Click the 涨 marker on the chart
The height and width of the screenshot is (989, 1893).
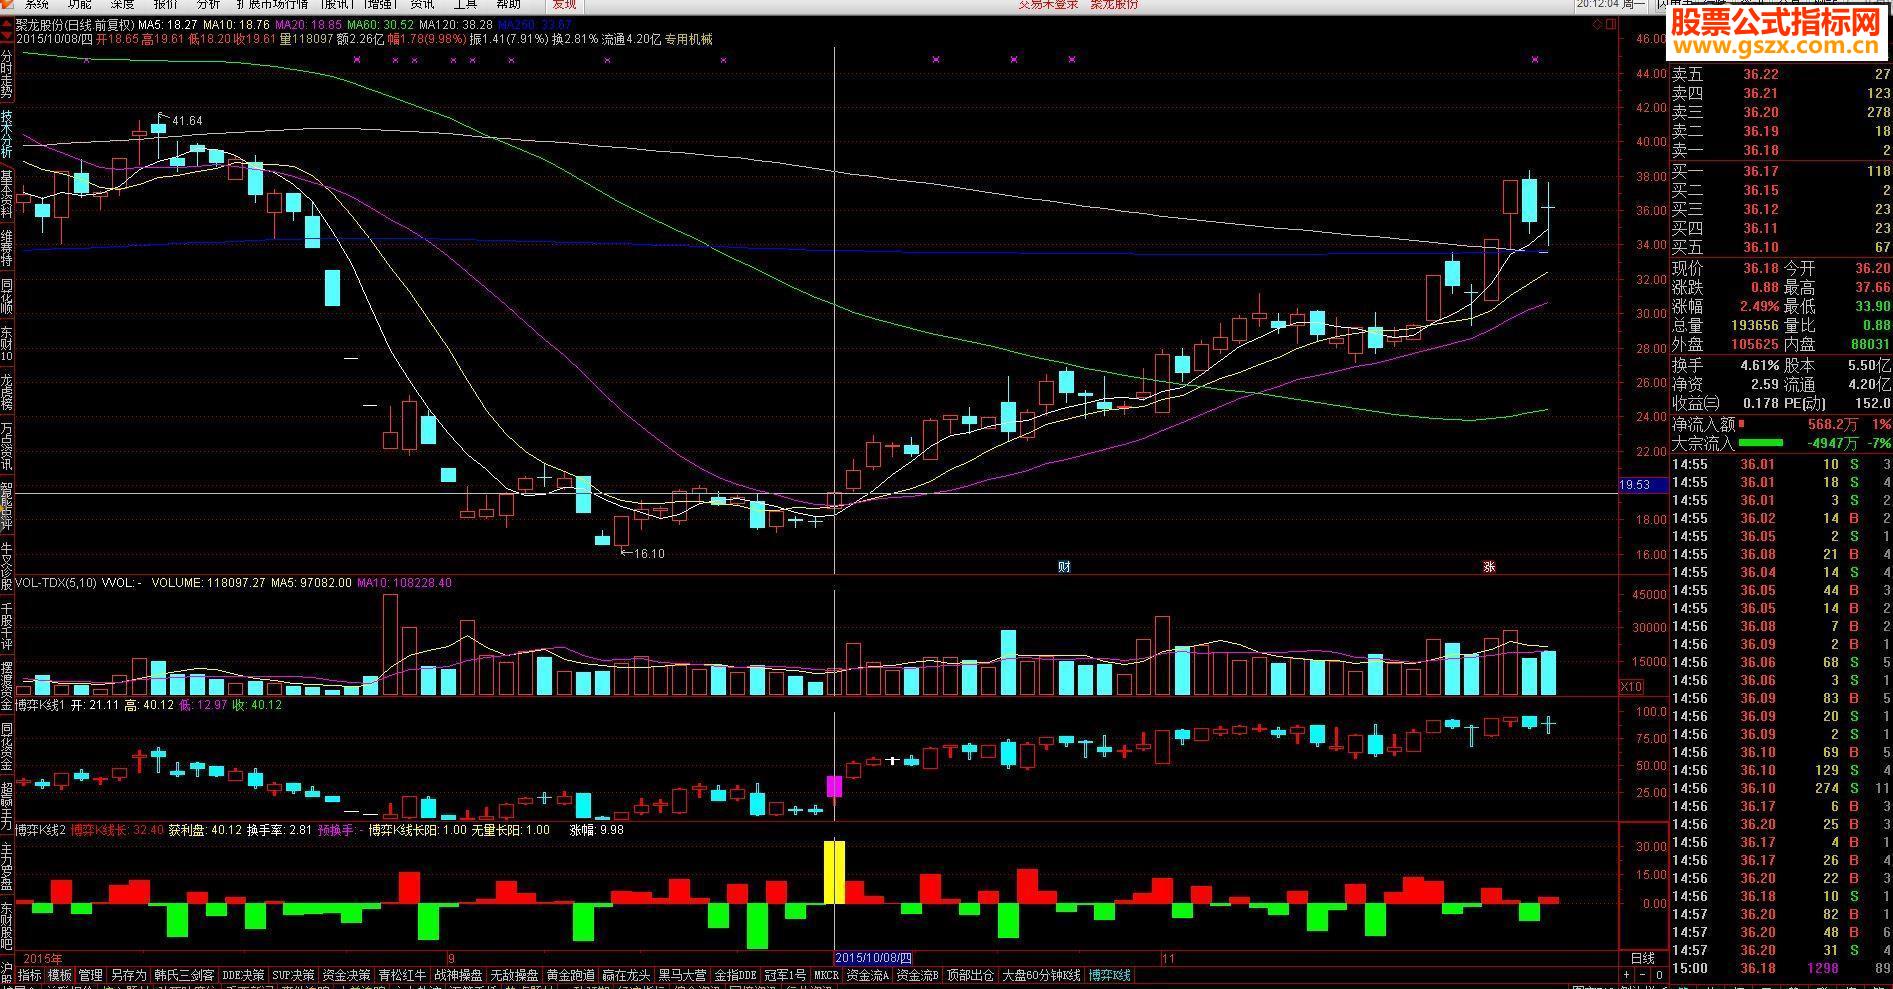pyautogui.click(x=1489, y=567)
